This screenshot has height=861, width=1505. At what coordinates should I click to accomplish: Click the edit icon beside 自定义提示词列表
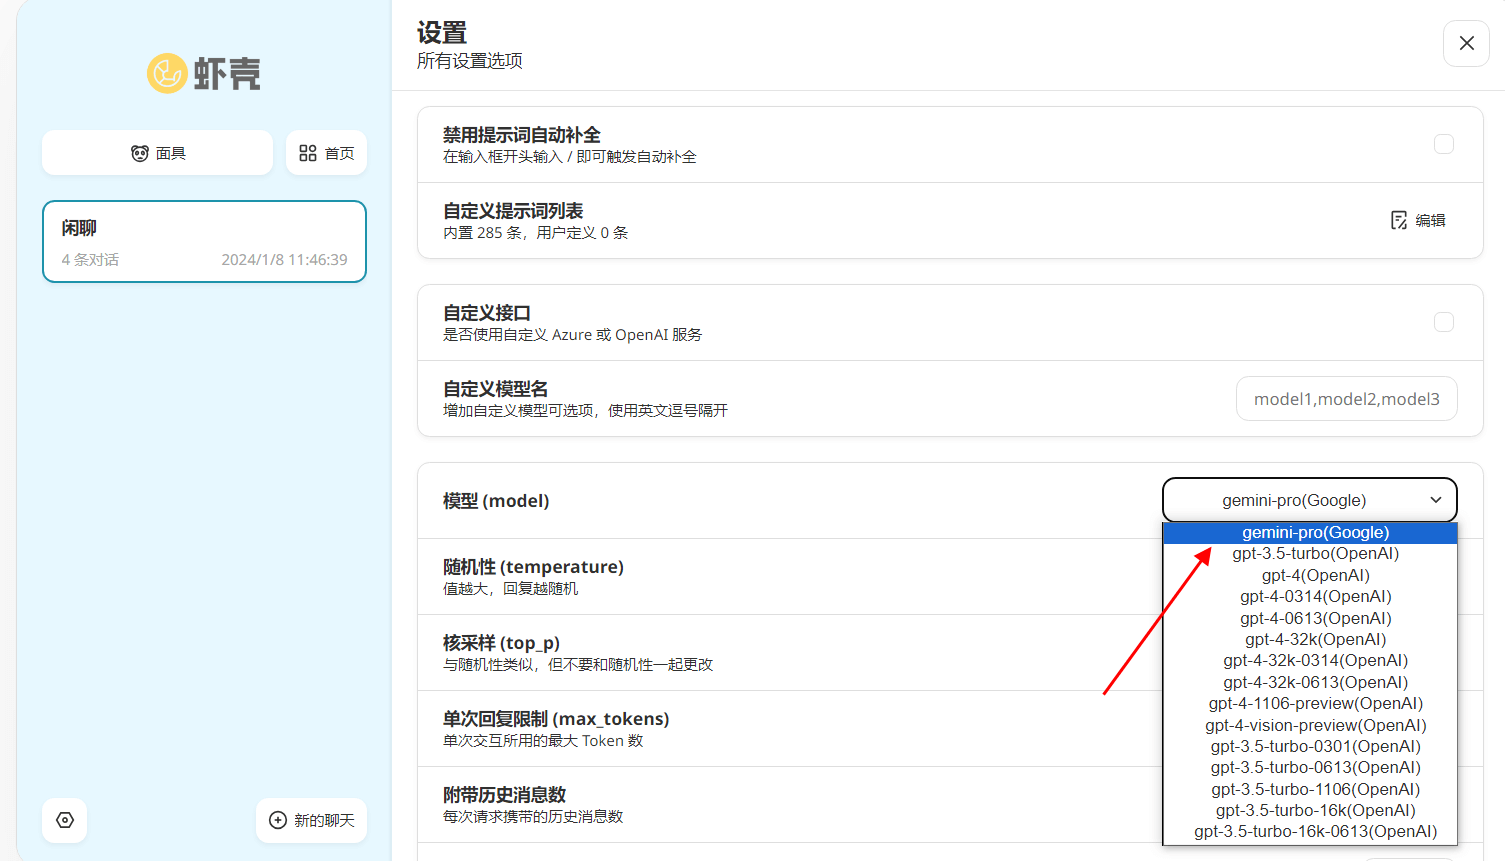tap(1398, 220)
